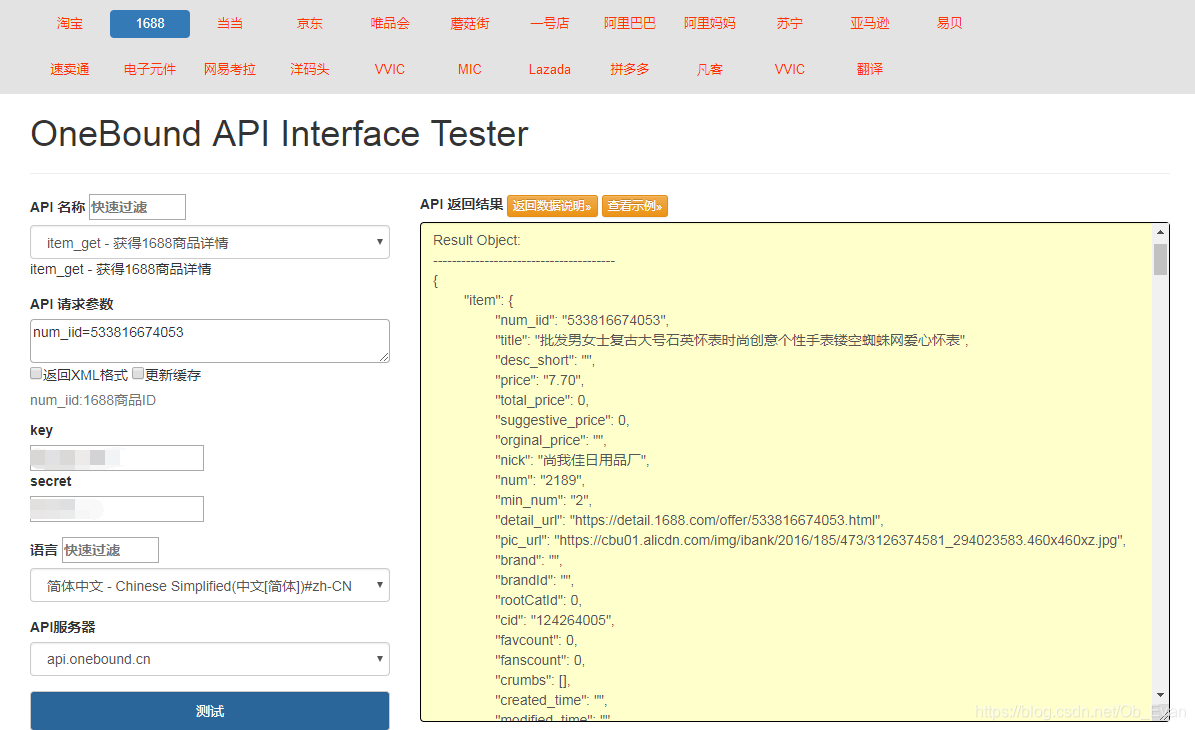Image resolution: width=1195 pixels, height=730 pixels.
Task: Open the VVIC tab next to 凡客
Action: 790,69
